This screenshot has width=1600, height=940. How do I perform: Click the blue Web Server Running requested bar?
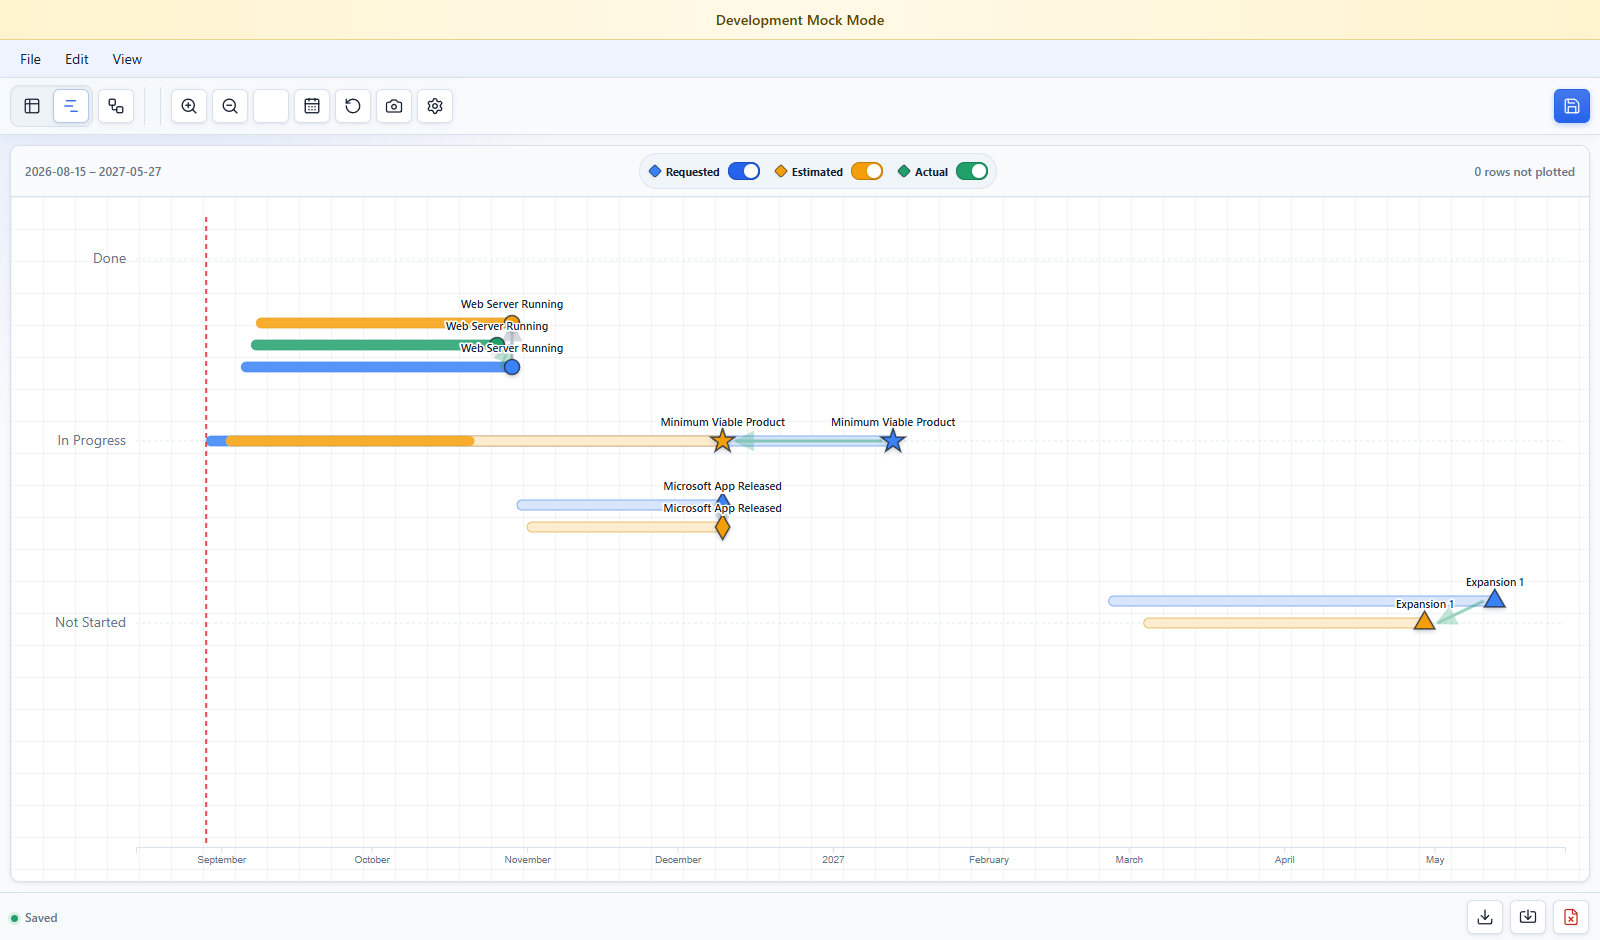[376, 367]
